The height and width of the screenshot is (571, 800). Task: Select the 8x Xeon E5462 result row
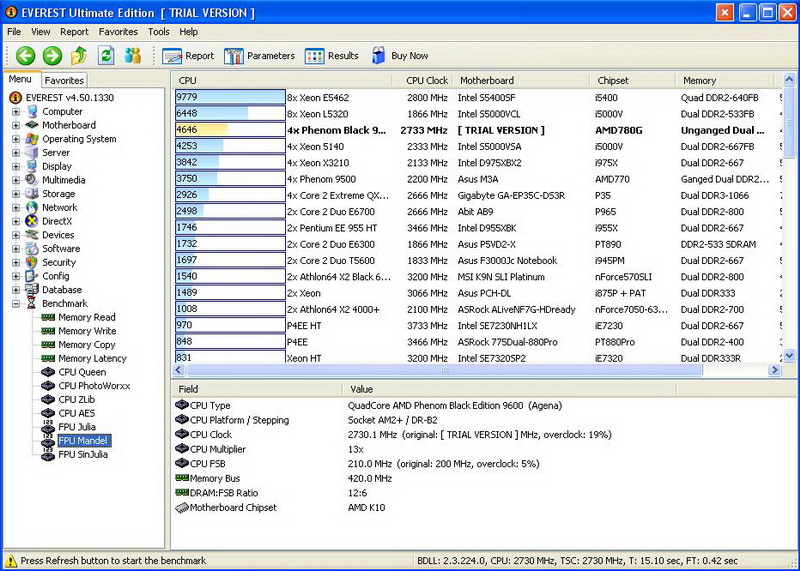point(477,97)
